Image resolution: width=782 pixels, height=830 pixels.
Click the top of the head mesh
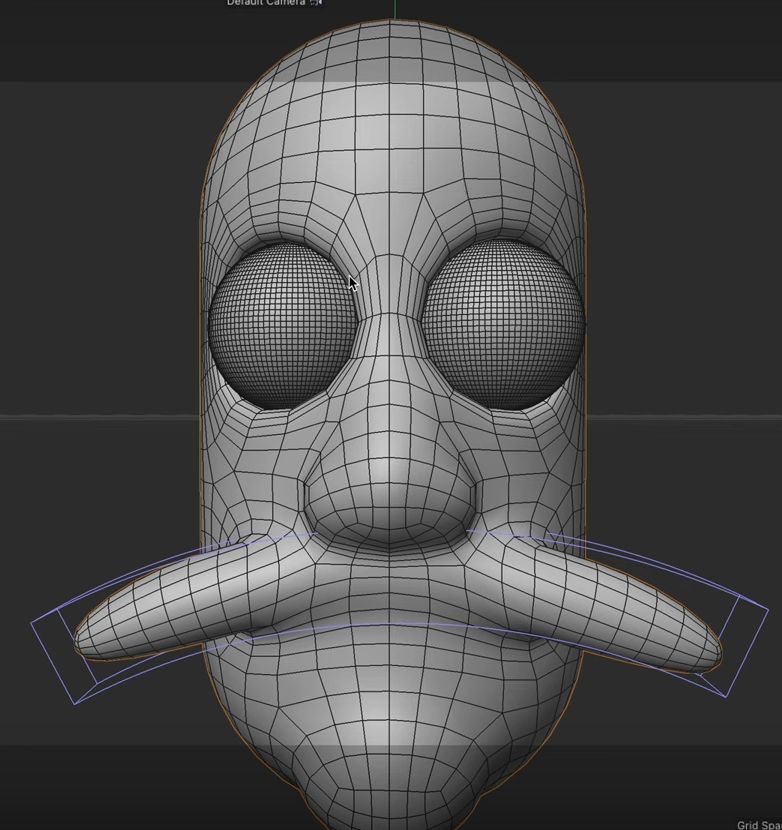coord(390,28)
